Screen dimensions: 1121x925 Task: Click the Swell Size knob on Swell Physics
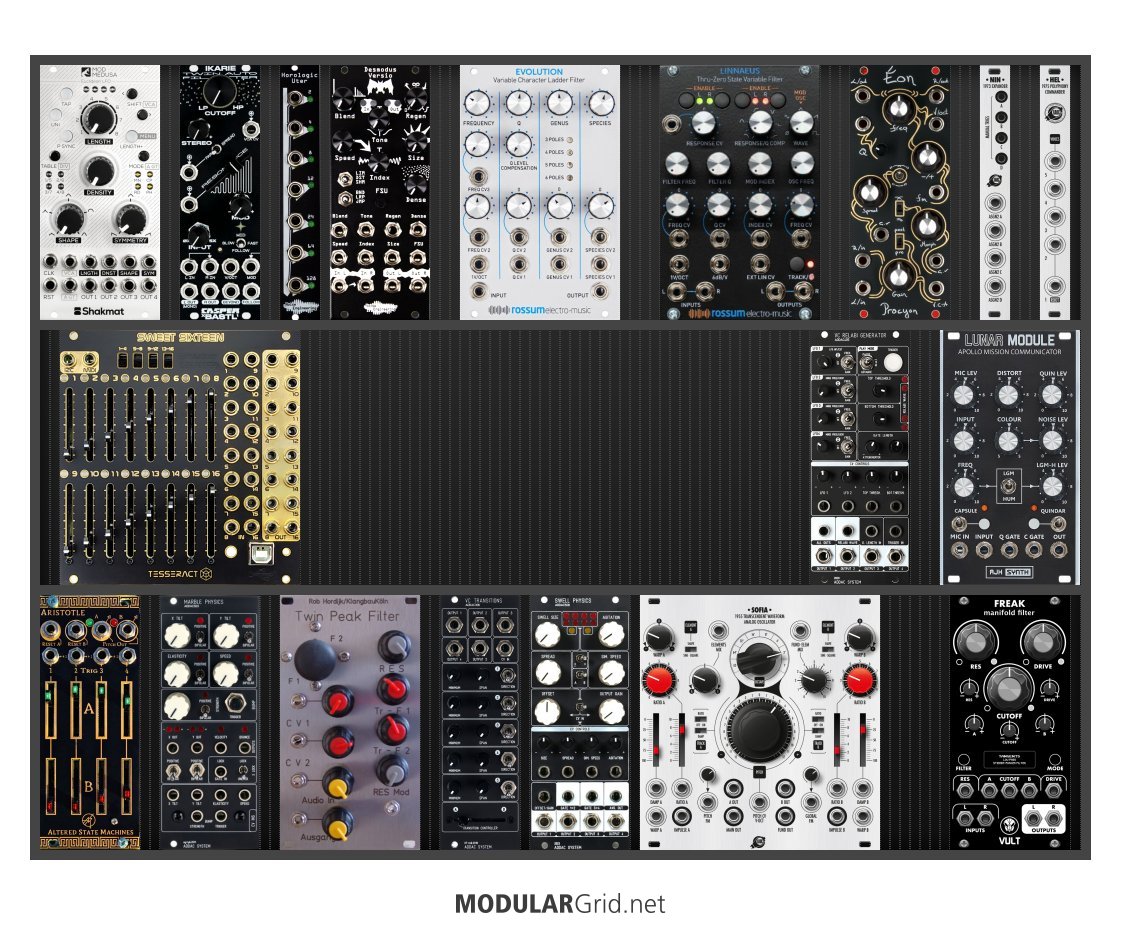[547, 634]
